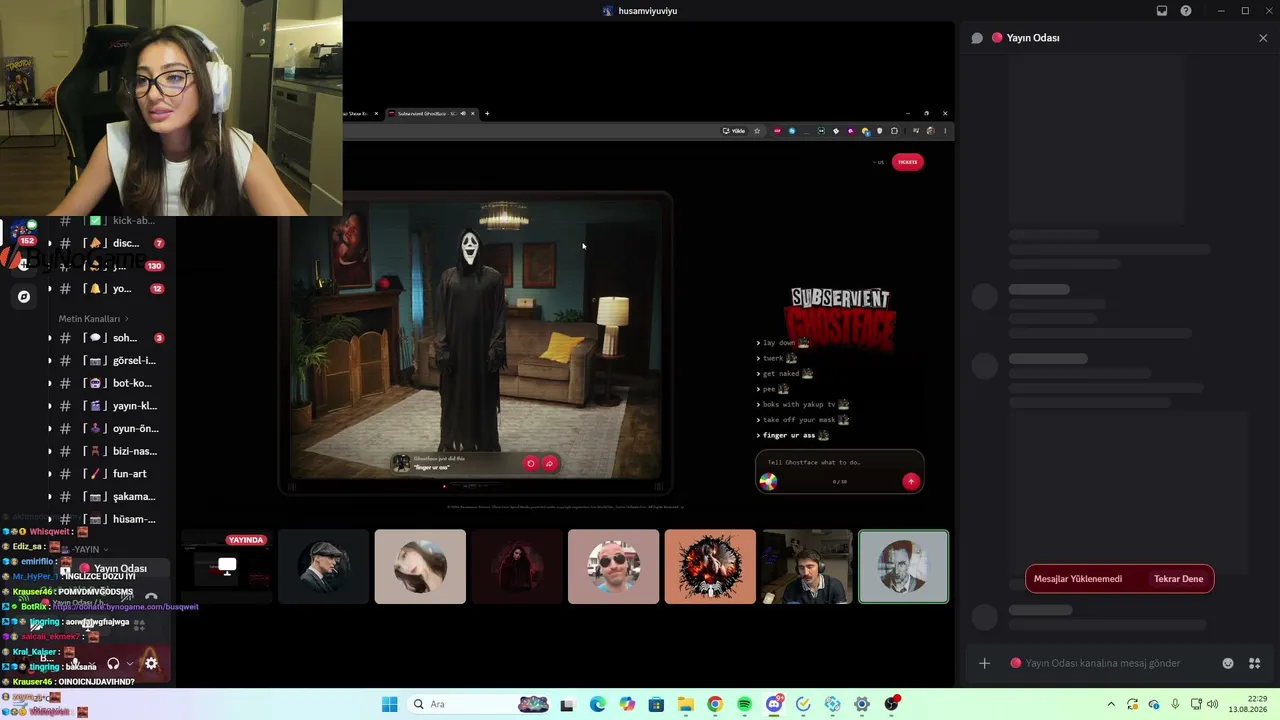Viewport: 1280px width, 720px height.
Task: Open the kick-ab... channel
Action: pyautogui.click(x=115, y=220)
